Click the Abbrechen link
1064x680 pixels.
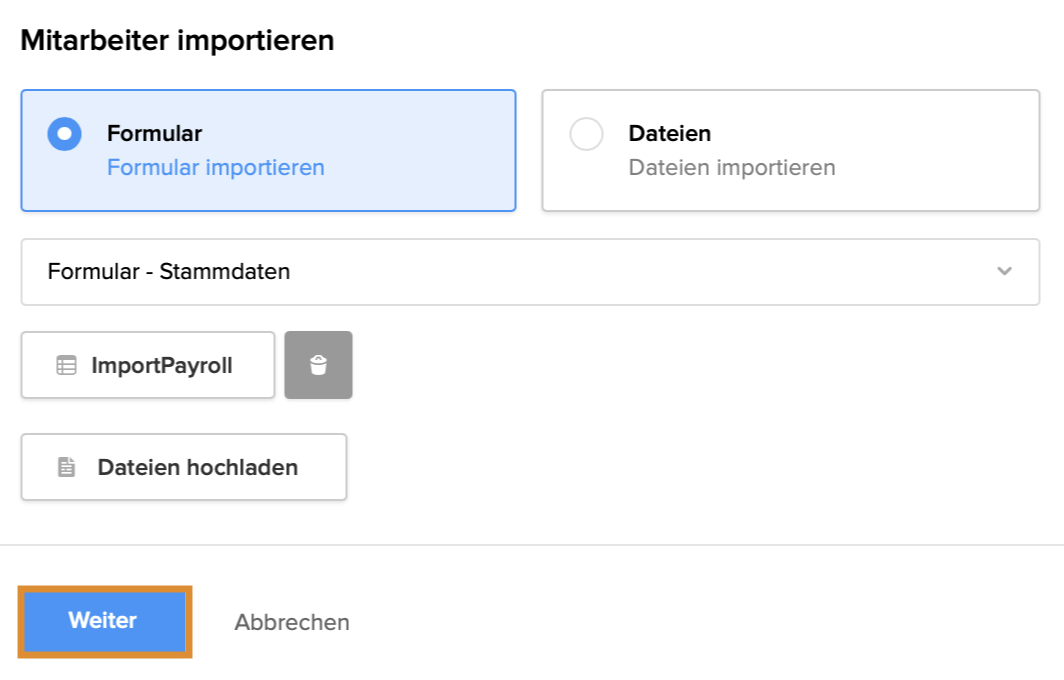tap(292, 622)
